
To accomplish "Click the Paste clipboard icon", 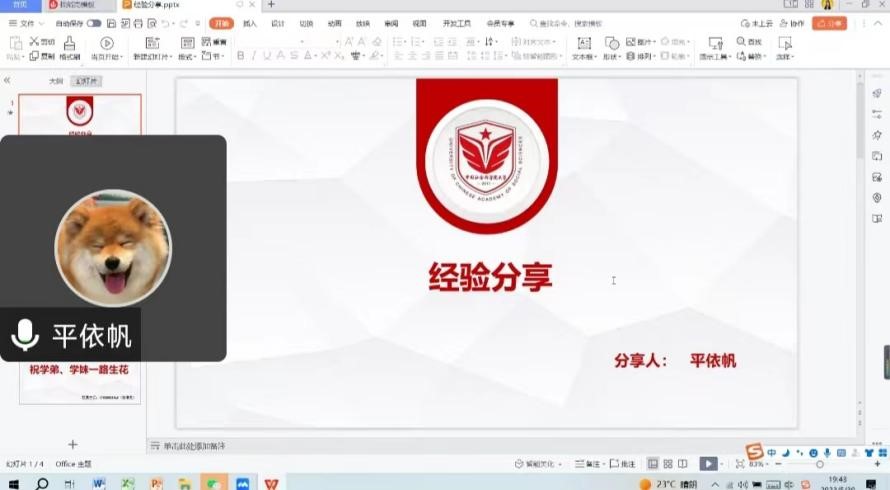I will pyautogui.click(x=15, y=43).
